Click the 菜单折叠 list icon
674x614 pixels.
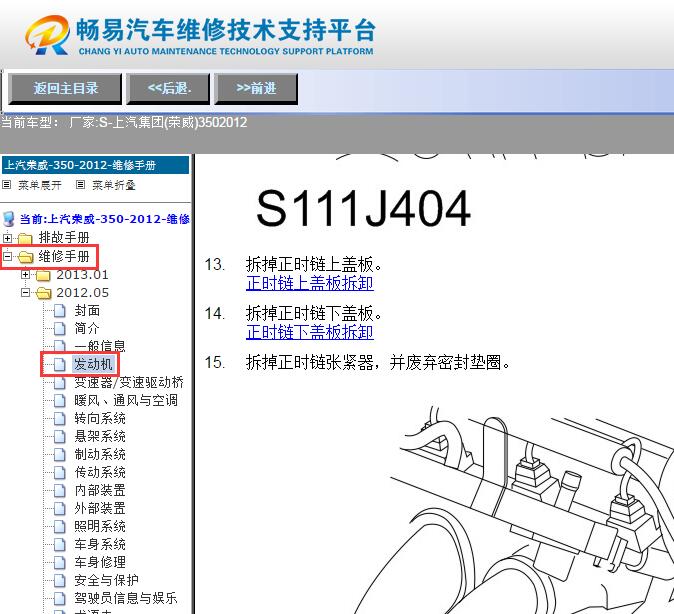click(x=80, y=185)
